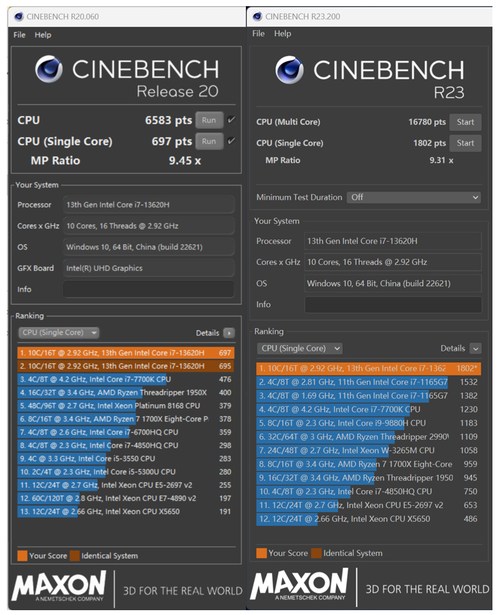
Task: Click the MAXON logo in R23 window
Action: coord(299,584)
